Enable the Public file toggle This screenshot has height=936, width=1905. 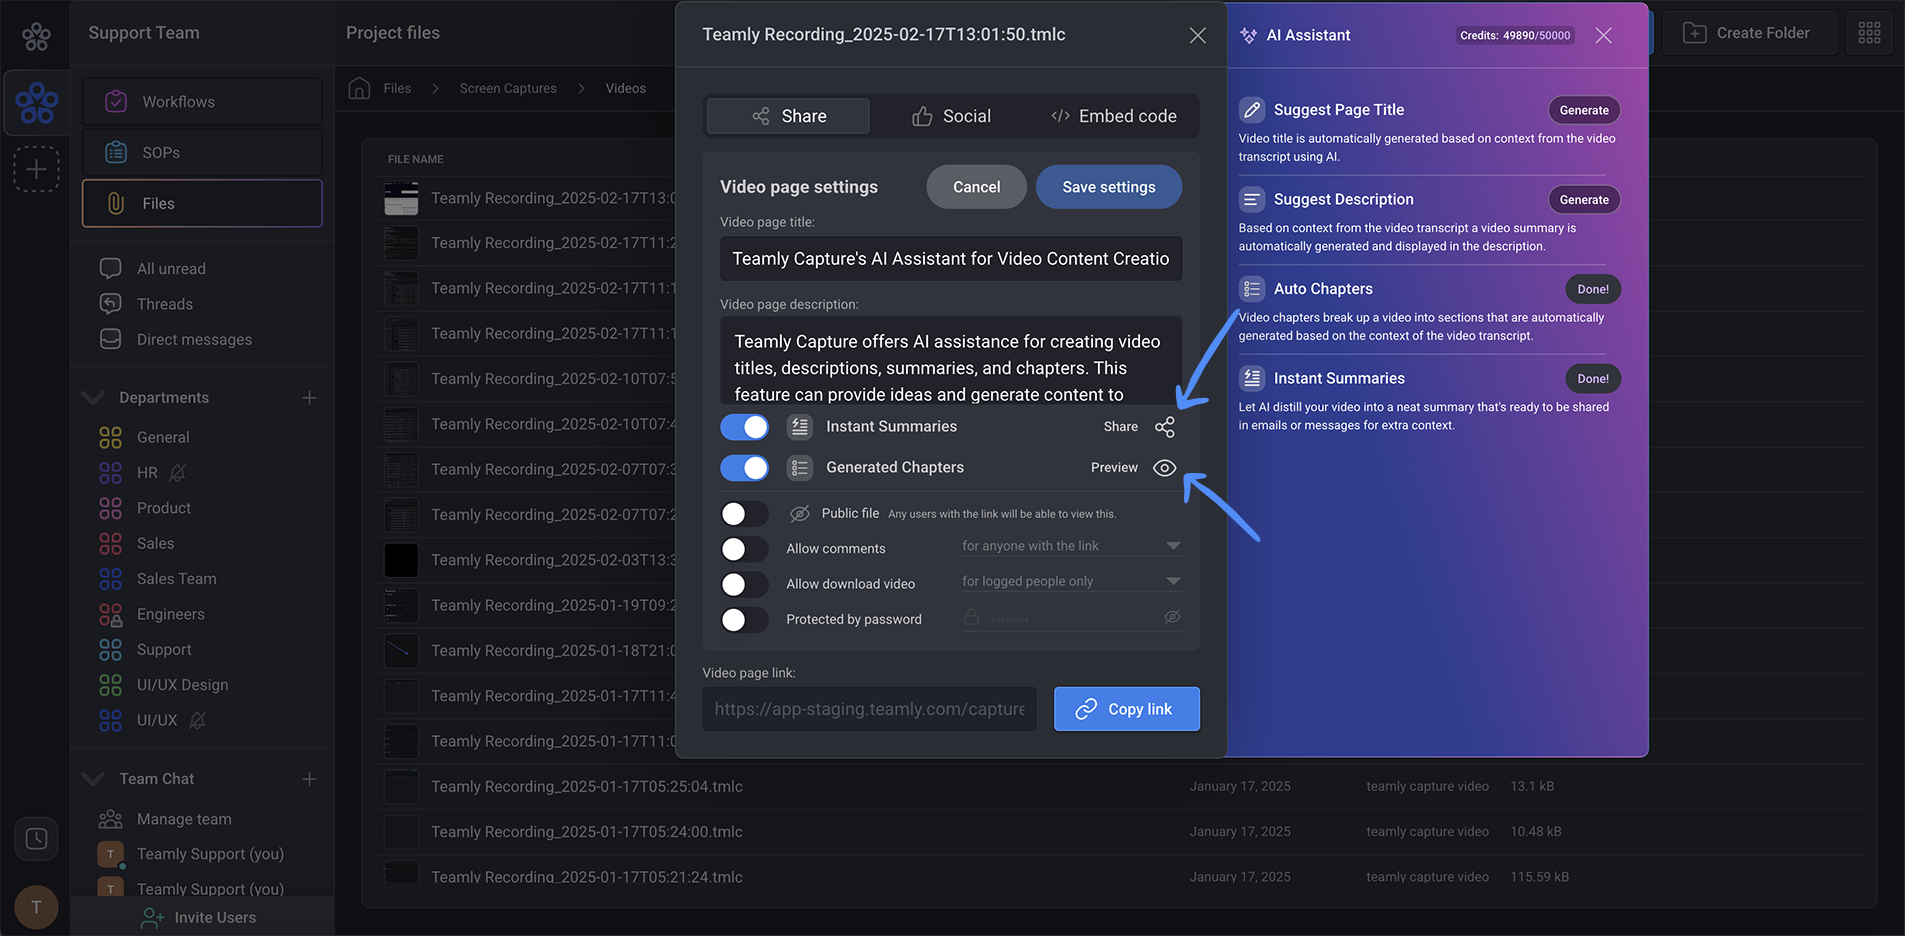tap(745, 514)
